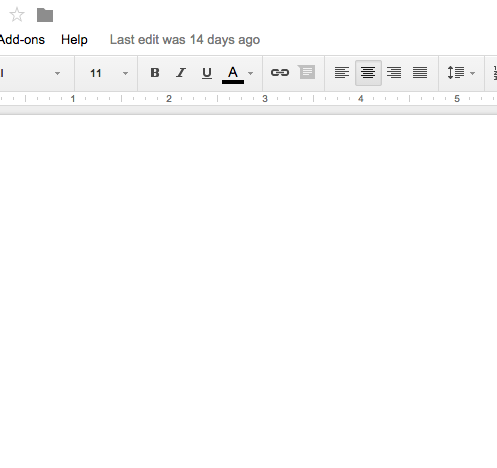Toggle italic formatting
This screenshot has height=468, width=497.
pyautogui.click(x=181, y=73)
